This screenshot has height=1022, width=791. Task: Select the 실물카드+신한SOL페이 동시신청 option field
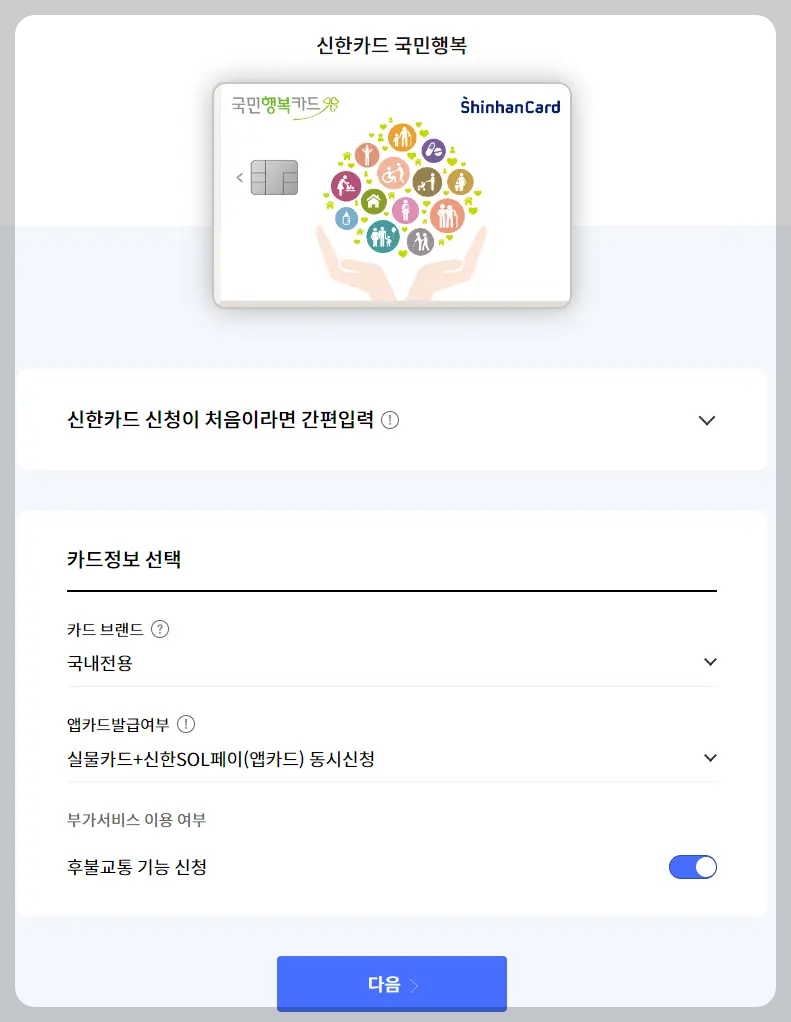pos(390,757)
